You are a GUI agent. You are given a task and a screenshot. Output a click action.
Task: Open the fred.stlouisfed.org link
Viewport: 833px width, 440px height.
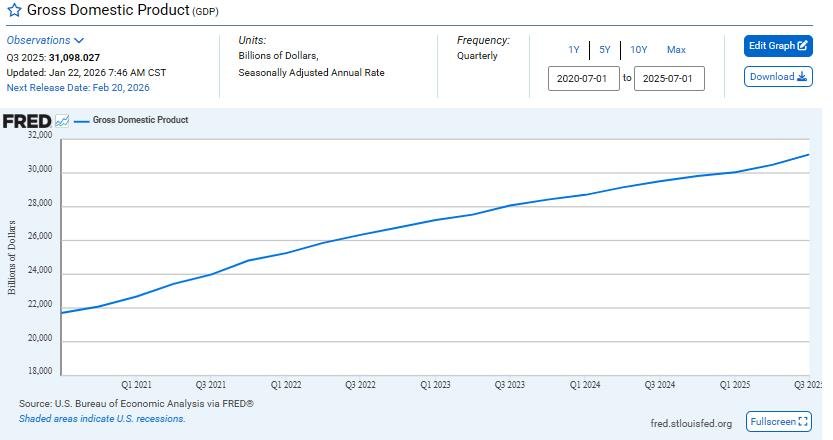coord(690,424)
